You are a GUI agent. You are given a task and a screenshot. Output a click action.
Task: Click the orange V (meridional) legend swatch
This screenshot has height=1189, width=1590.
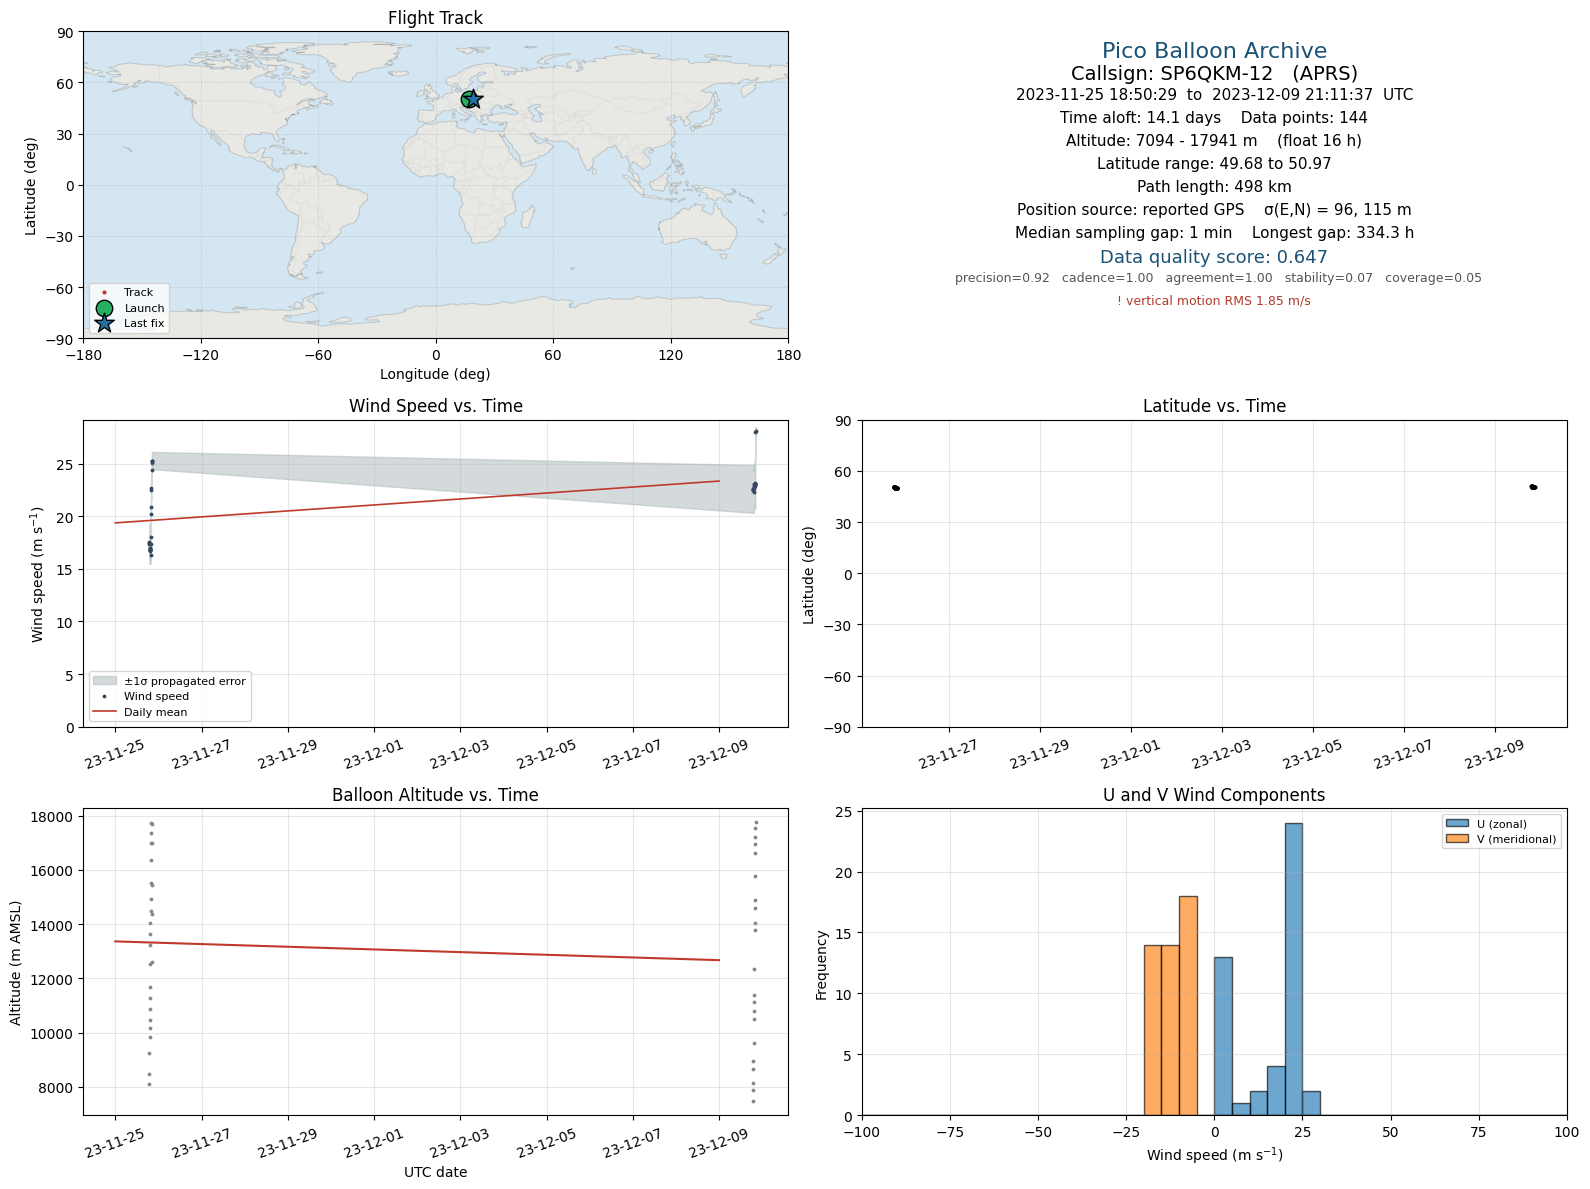[1457, 839]
